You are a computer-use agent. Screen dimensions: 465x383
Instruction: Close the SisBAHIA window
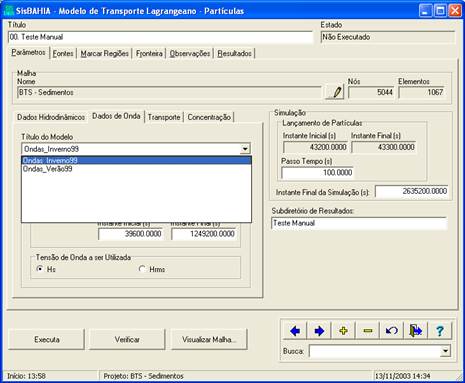455,11
